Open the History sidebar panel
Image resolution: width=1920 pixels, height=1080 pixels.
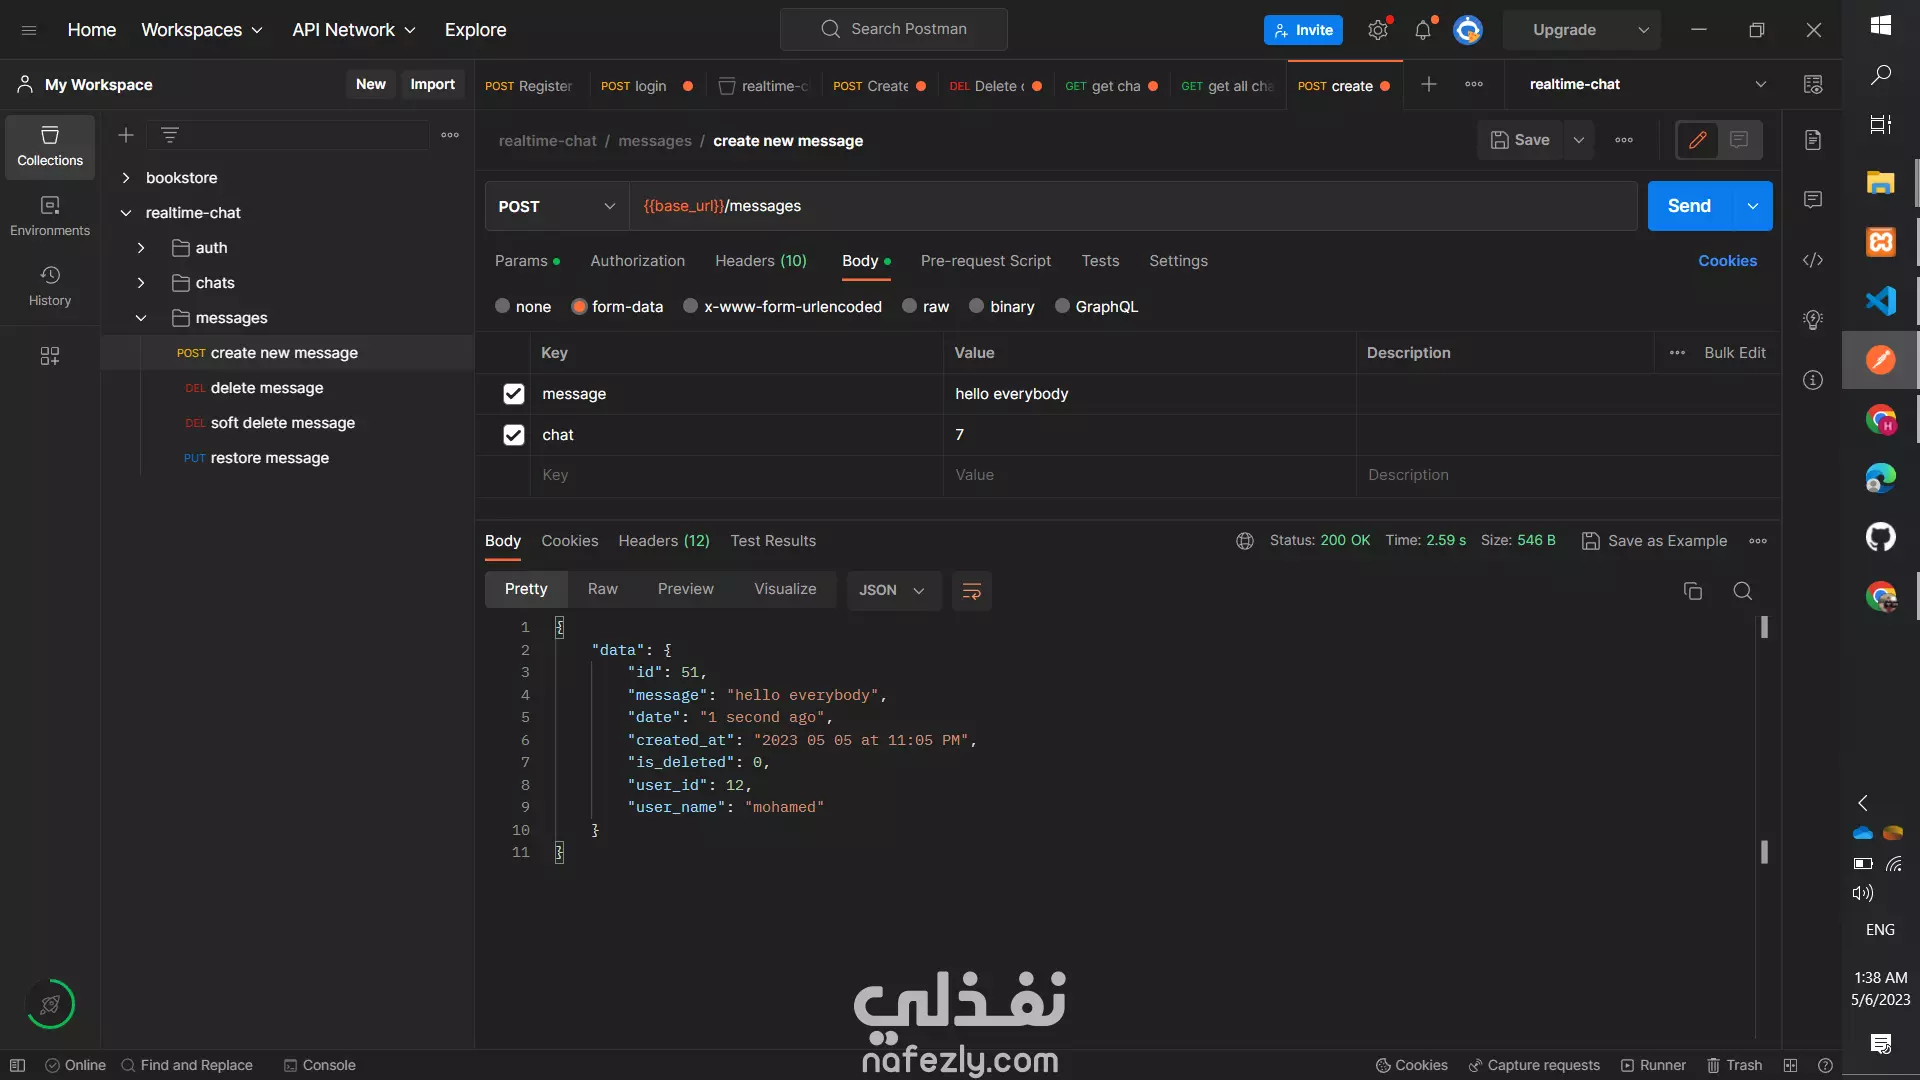tap(50, 286)
